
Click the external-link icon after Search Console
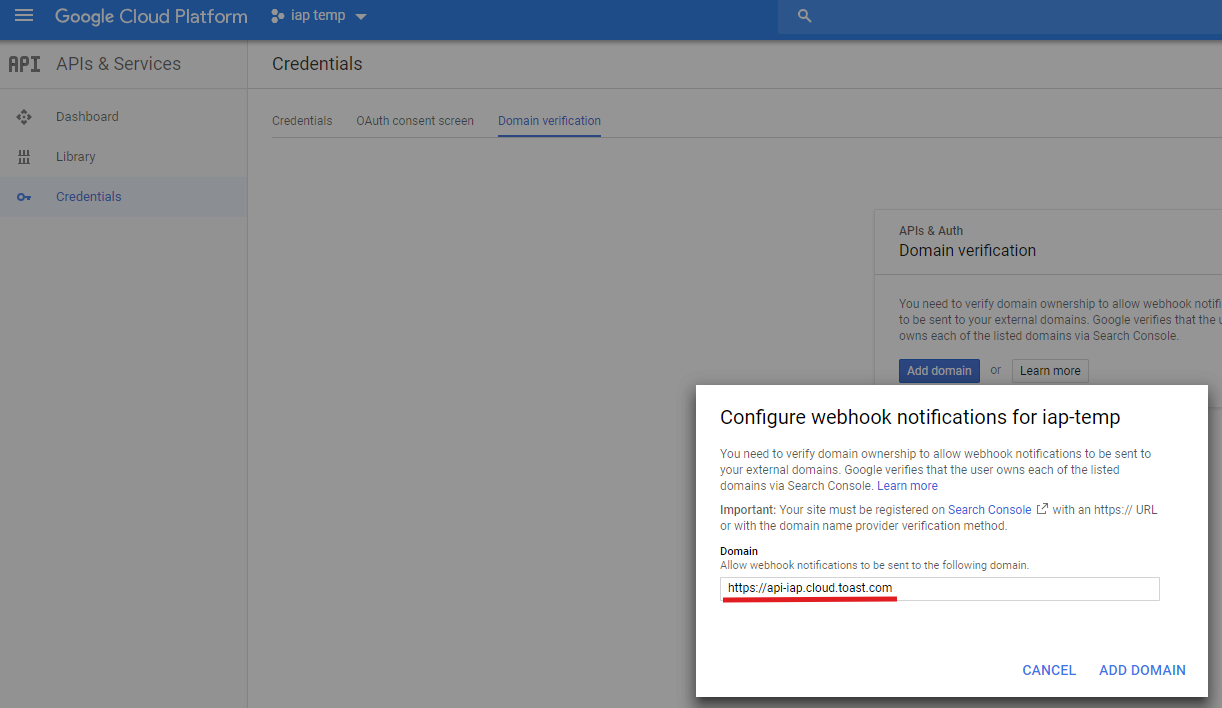coord(1042,509)
